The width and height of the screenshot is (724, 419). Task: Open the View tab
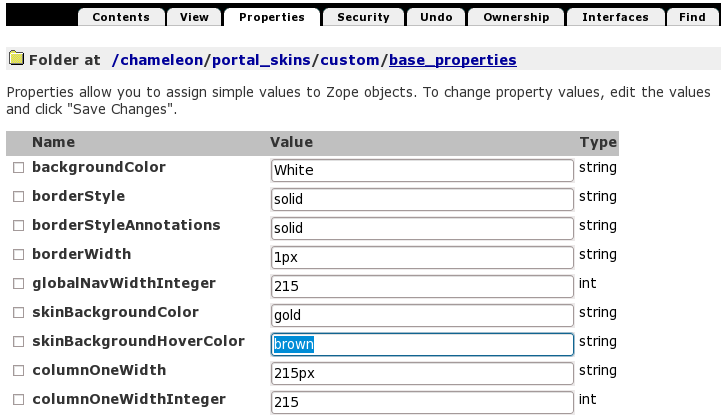coord(194,17)
